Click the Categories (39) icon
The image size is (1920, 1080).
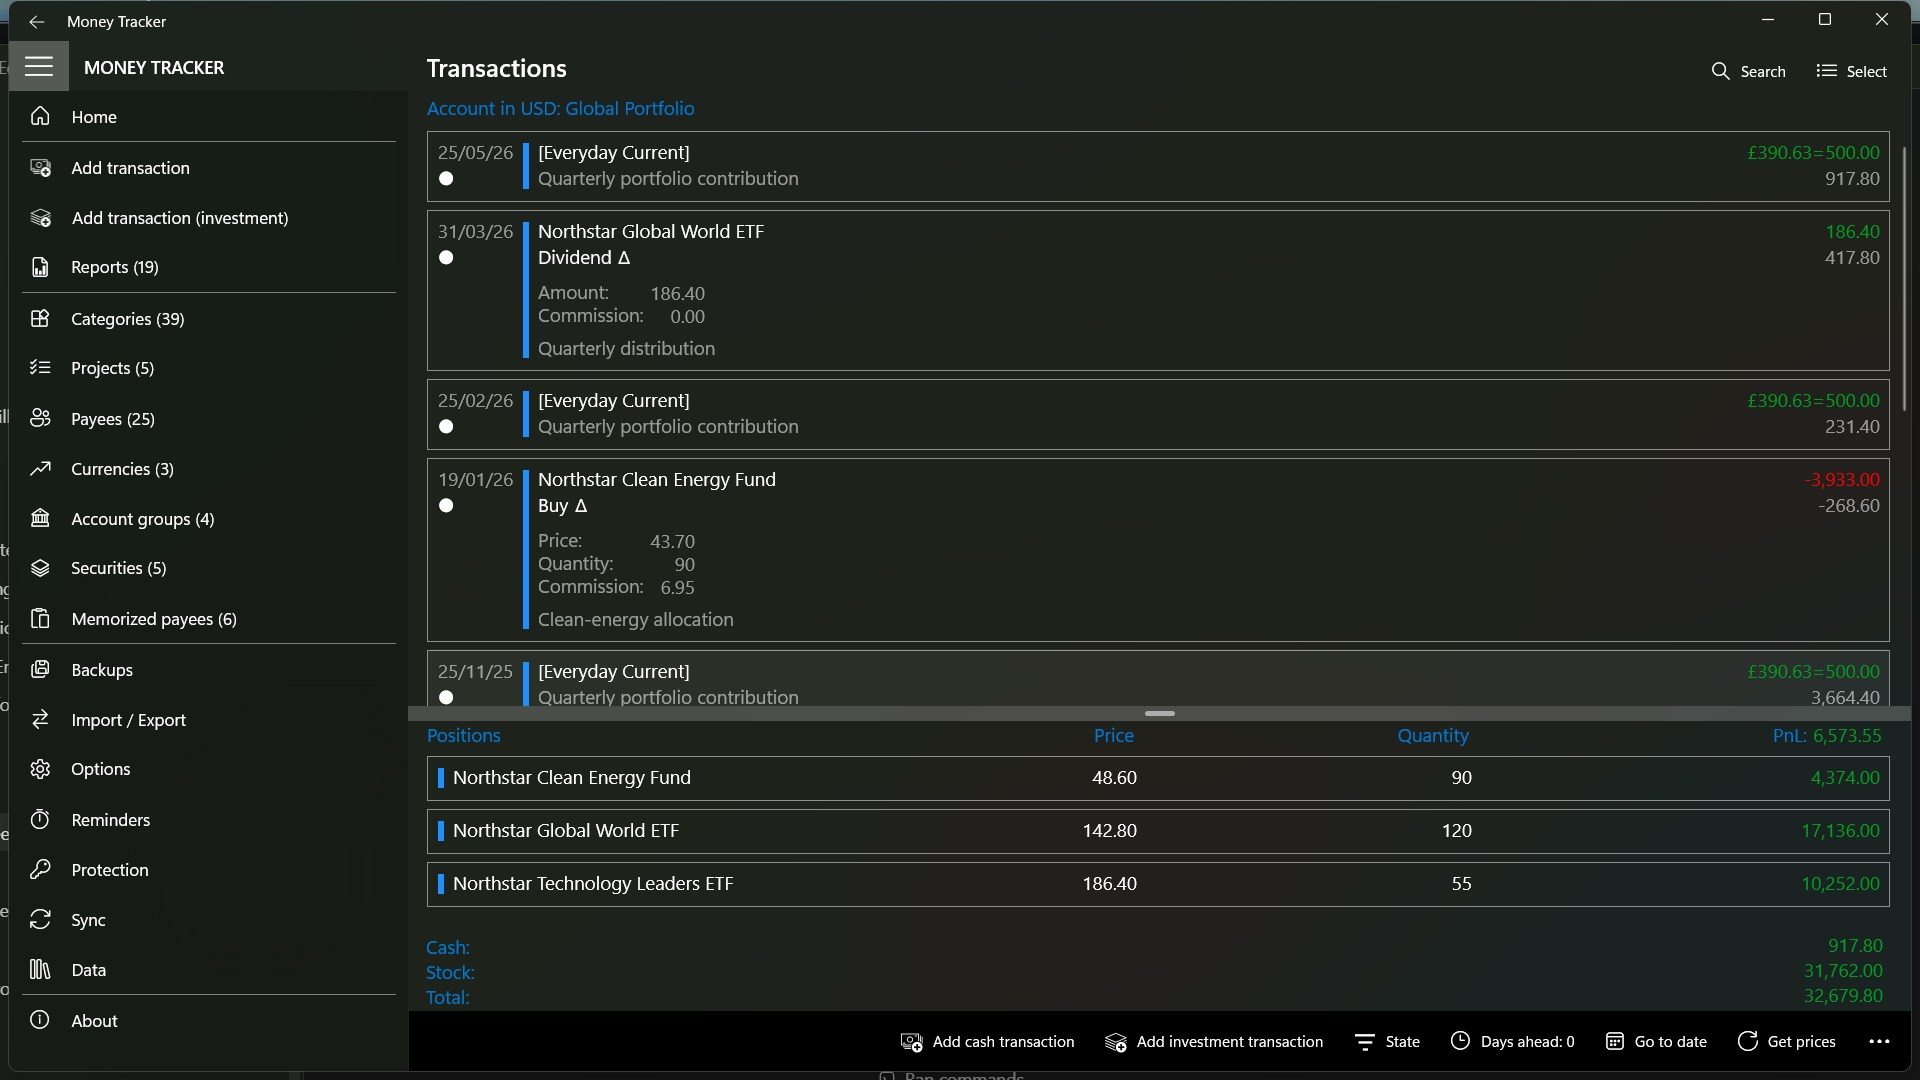[x=40, y=318]
